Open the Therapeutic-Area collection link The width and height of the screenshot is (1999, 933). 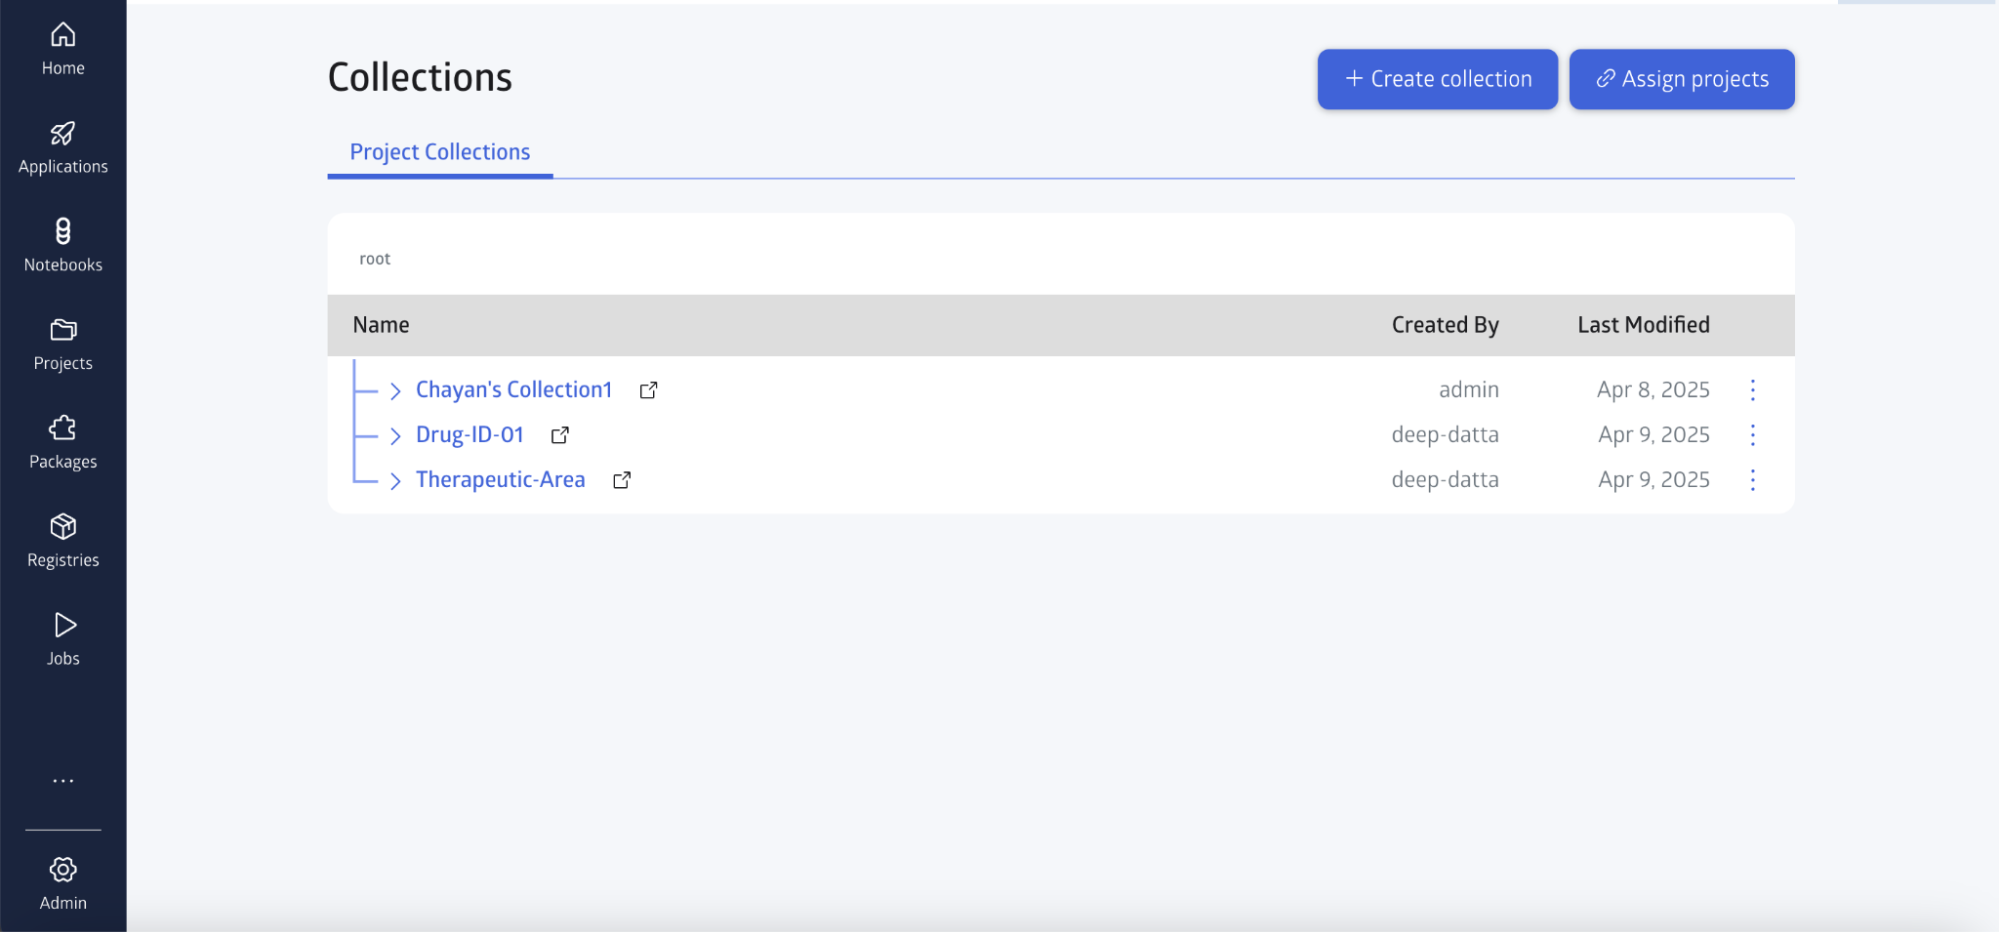point(500,480)
